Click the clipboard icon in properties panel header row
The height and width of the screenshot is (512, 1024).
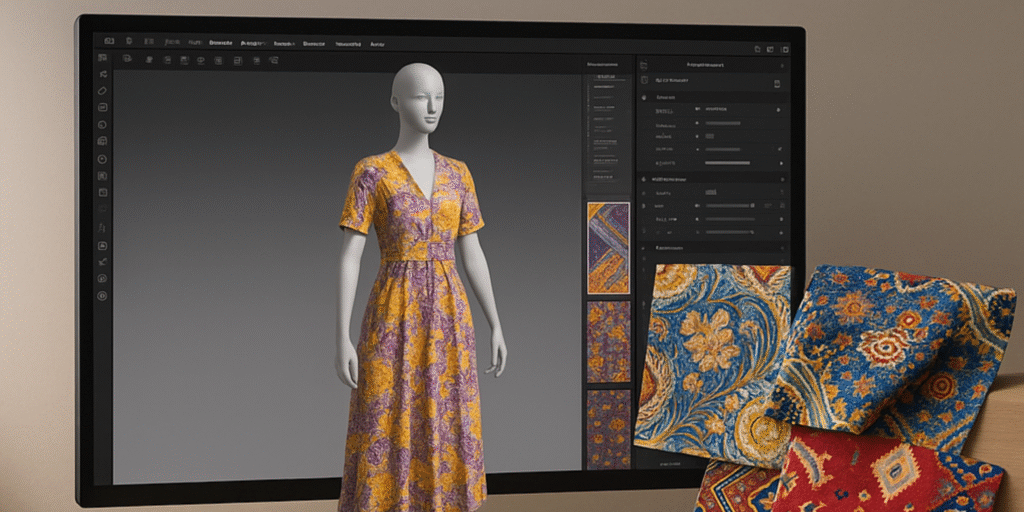777,83
